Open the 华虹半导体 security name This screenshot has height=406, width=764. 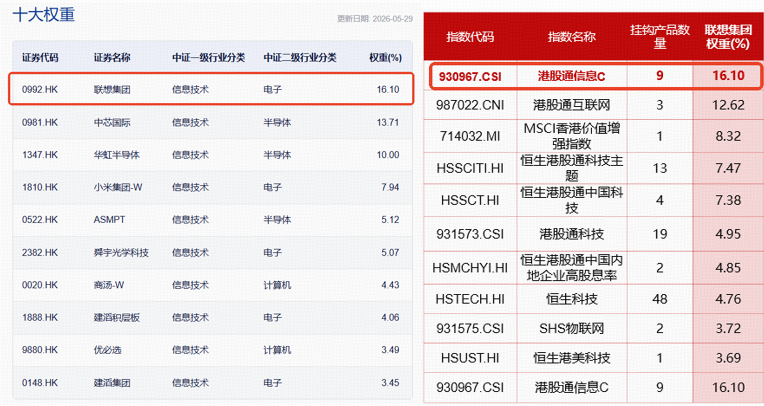tap(116, 155)
